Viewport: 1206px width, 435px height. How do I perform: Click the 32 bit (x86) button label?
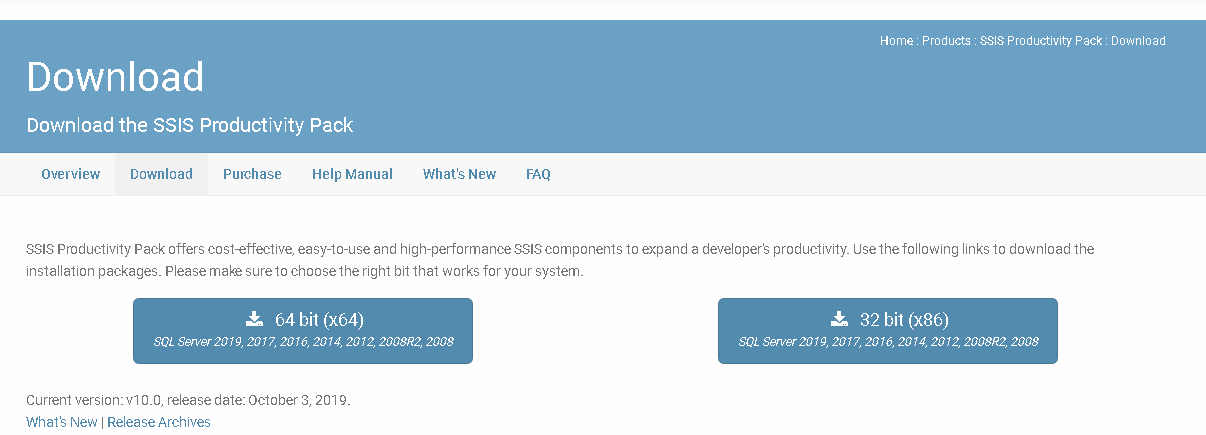pyautogui.click(x=904, y=320)
